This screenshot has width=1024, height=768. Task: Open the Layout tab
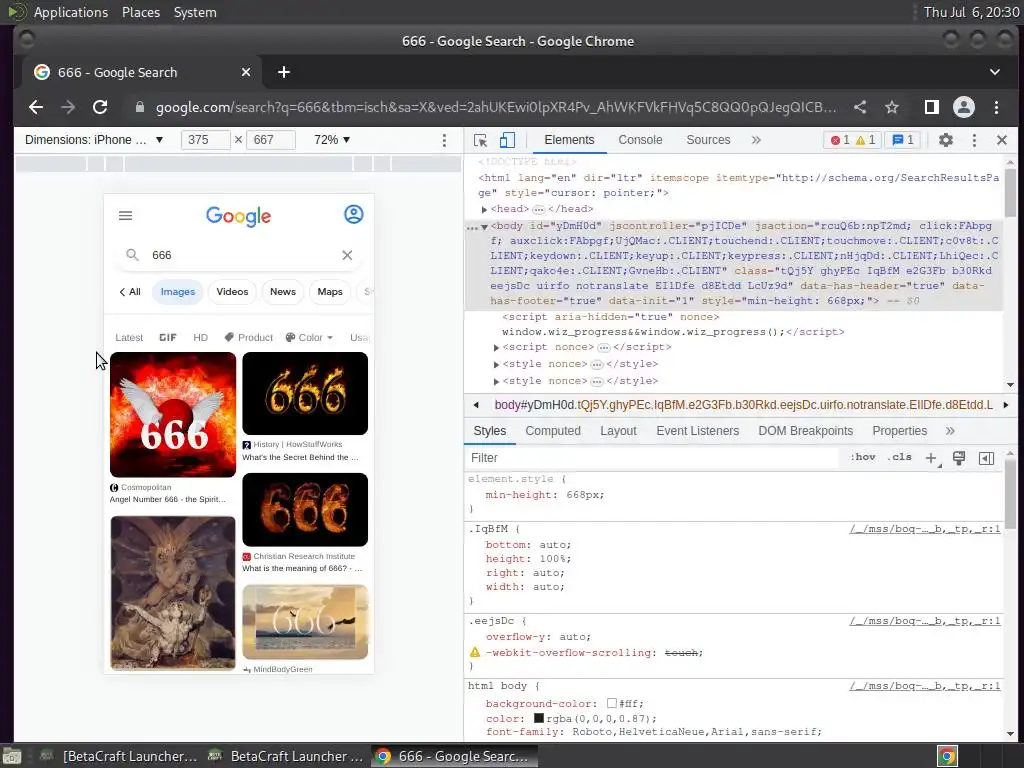[618, 431]
